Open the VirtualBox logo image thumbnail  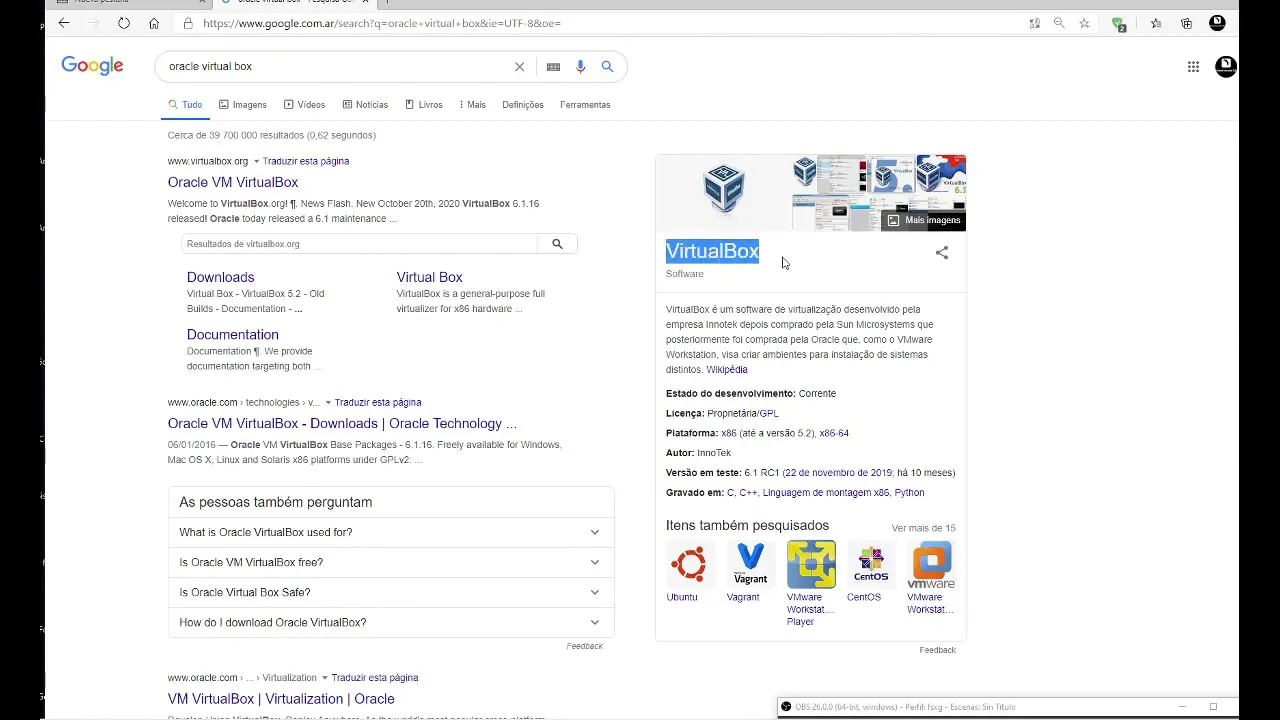[723, 191]
